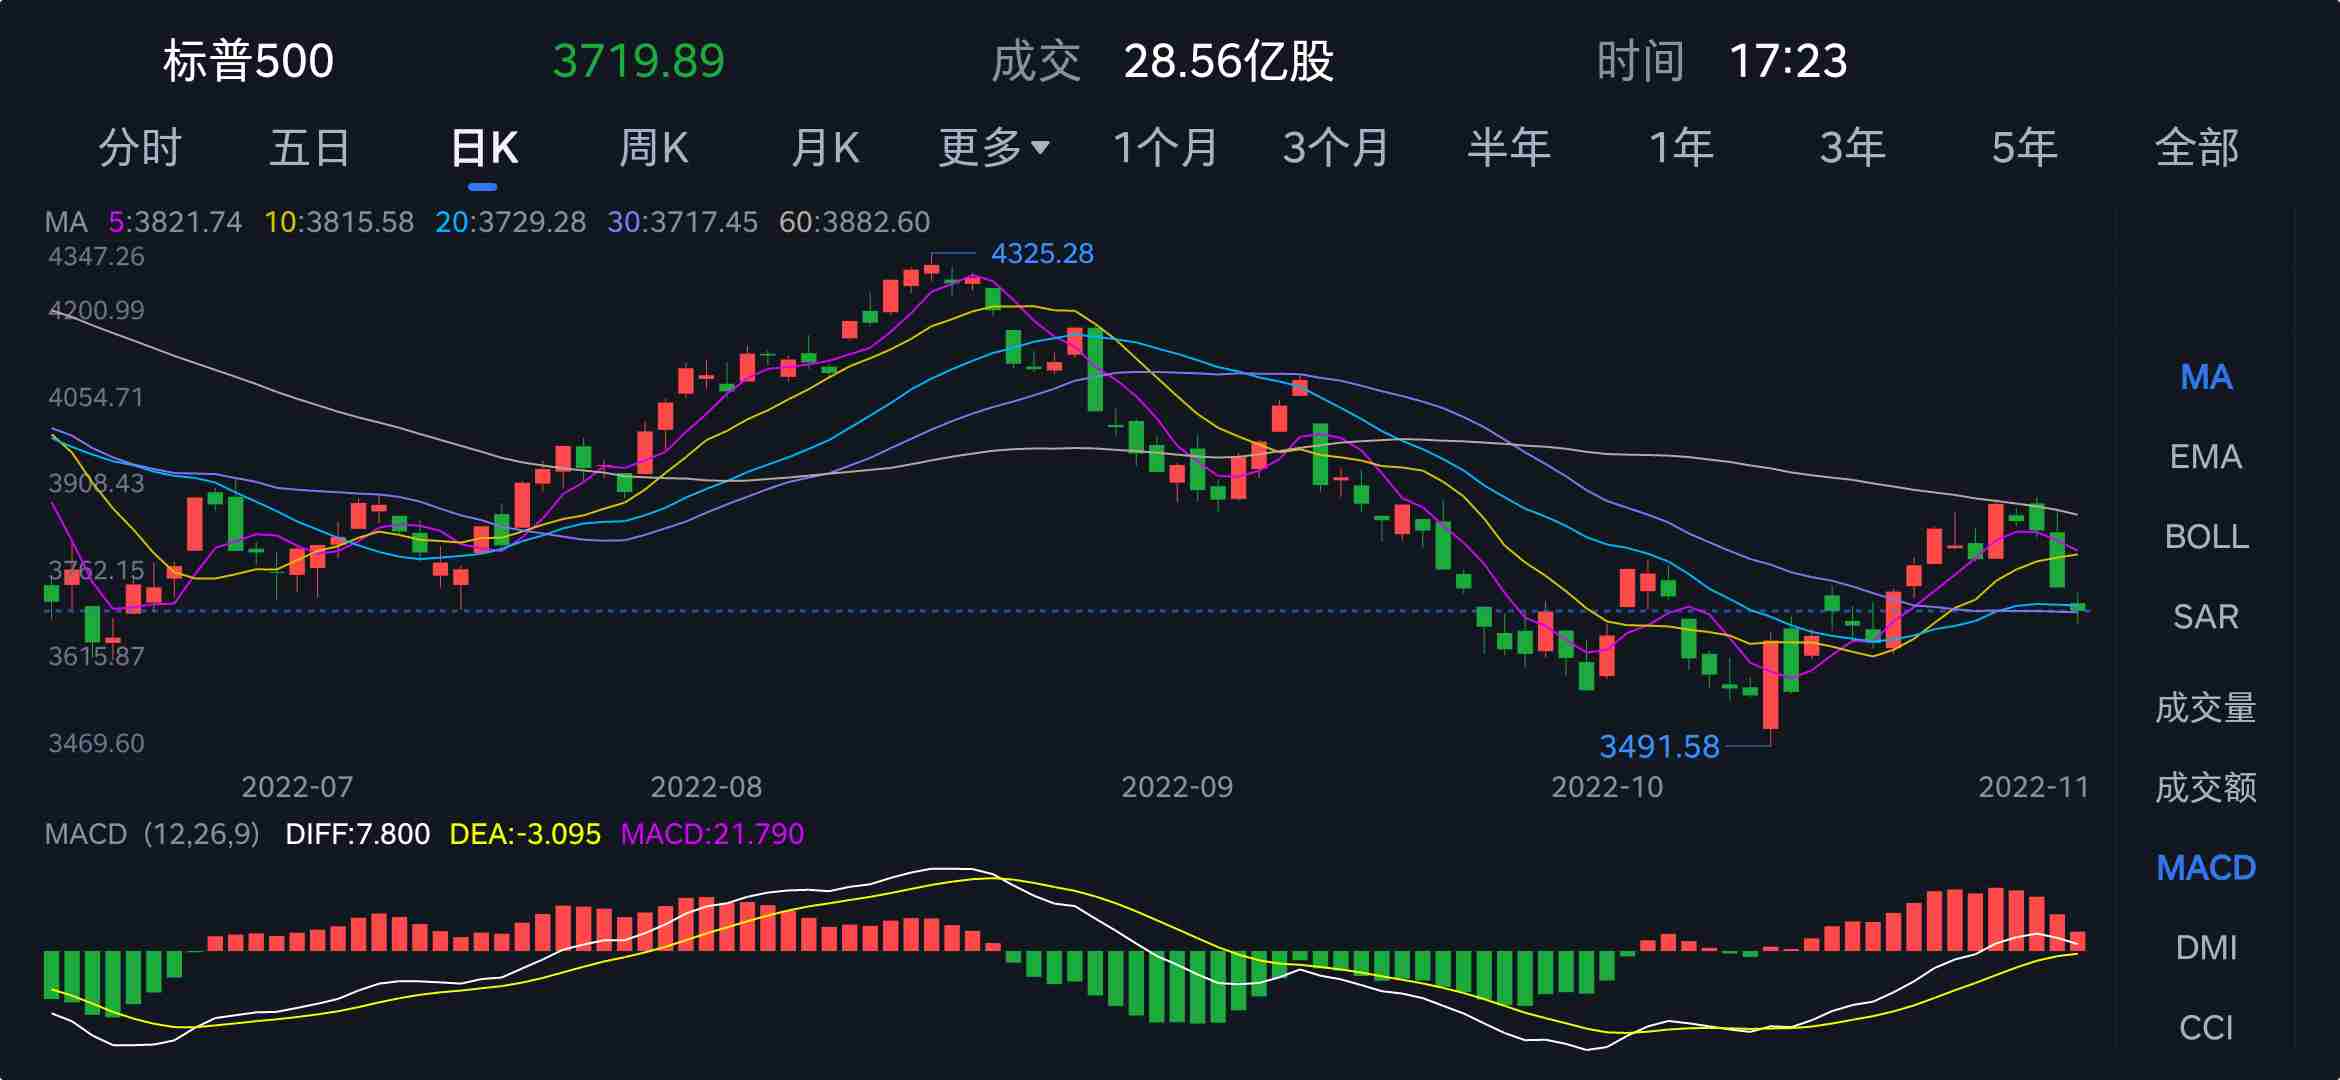Set the range to 5年
The width and height of the screenshot is (2340, 1080).
tap(2024, 148)
